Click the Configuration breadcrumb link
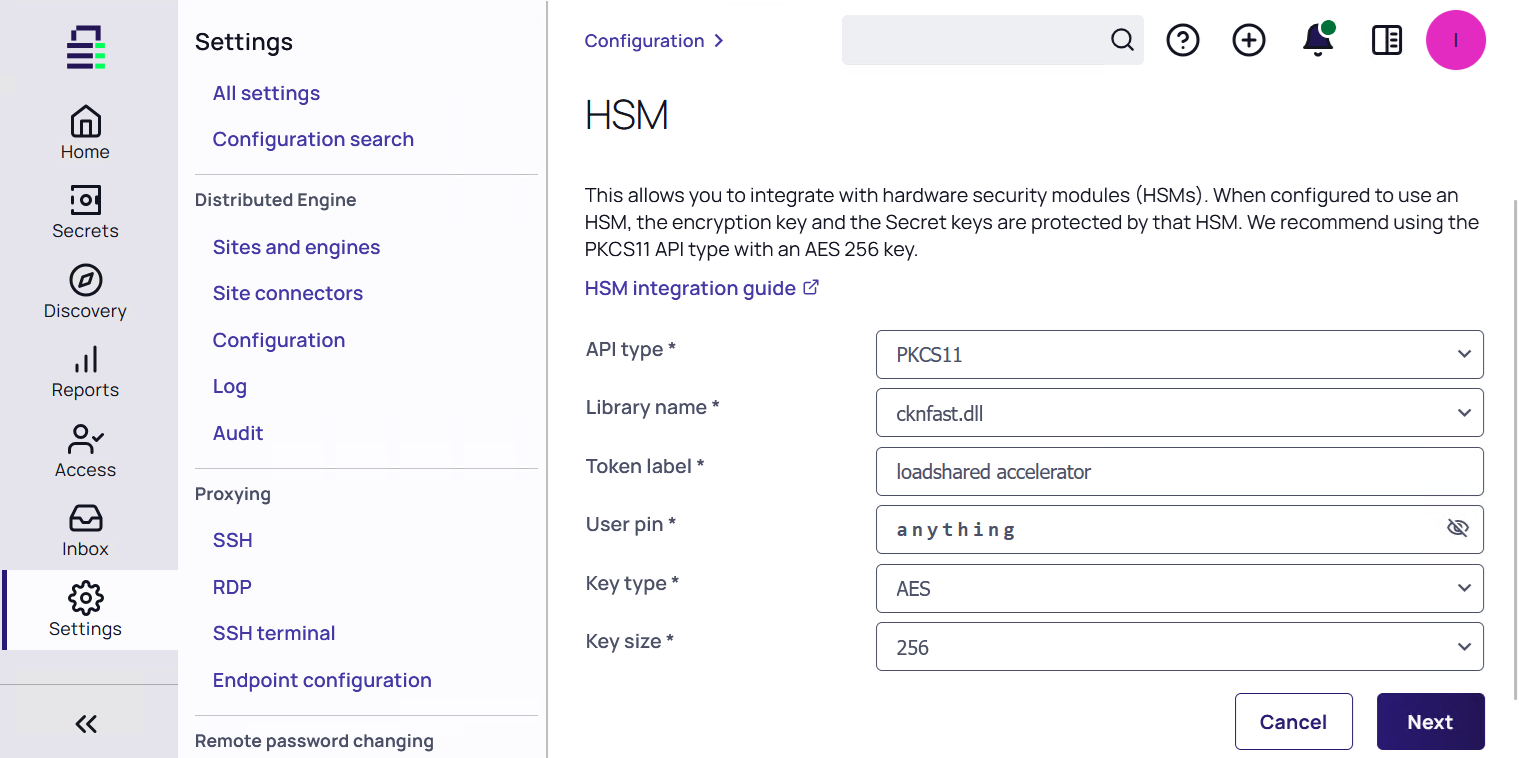1519x758 pixels. tap(644, 41)
